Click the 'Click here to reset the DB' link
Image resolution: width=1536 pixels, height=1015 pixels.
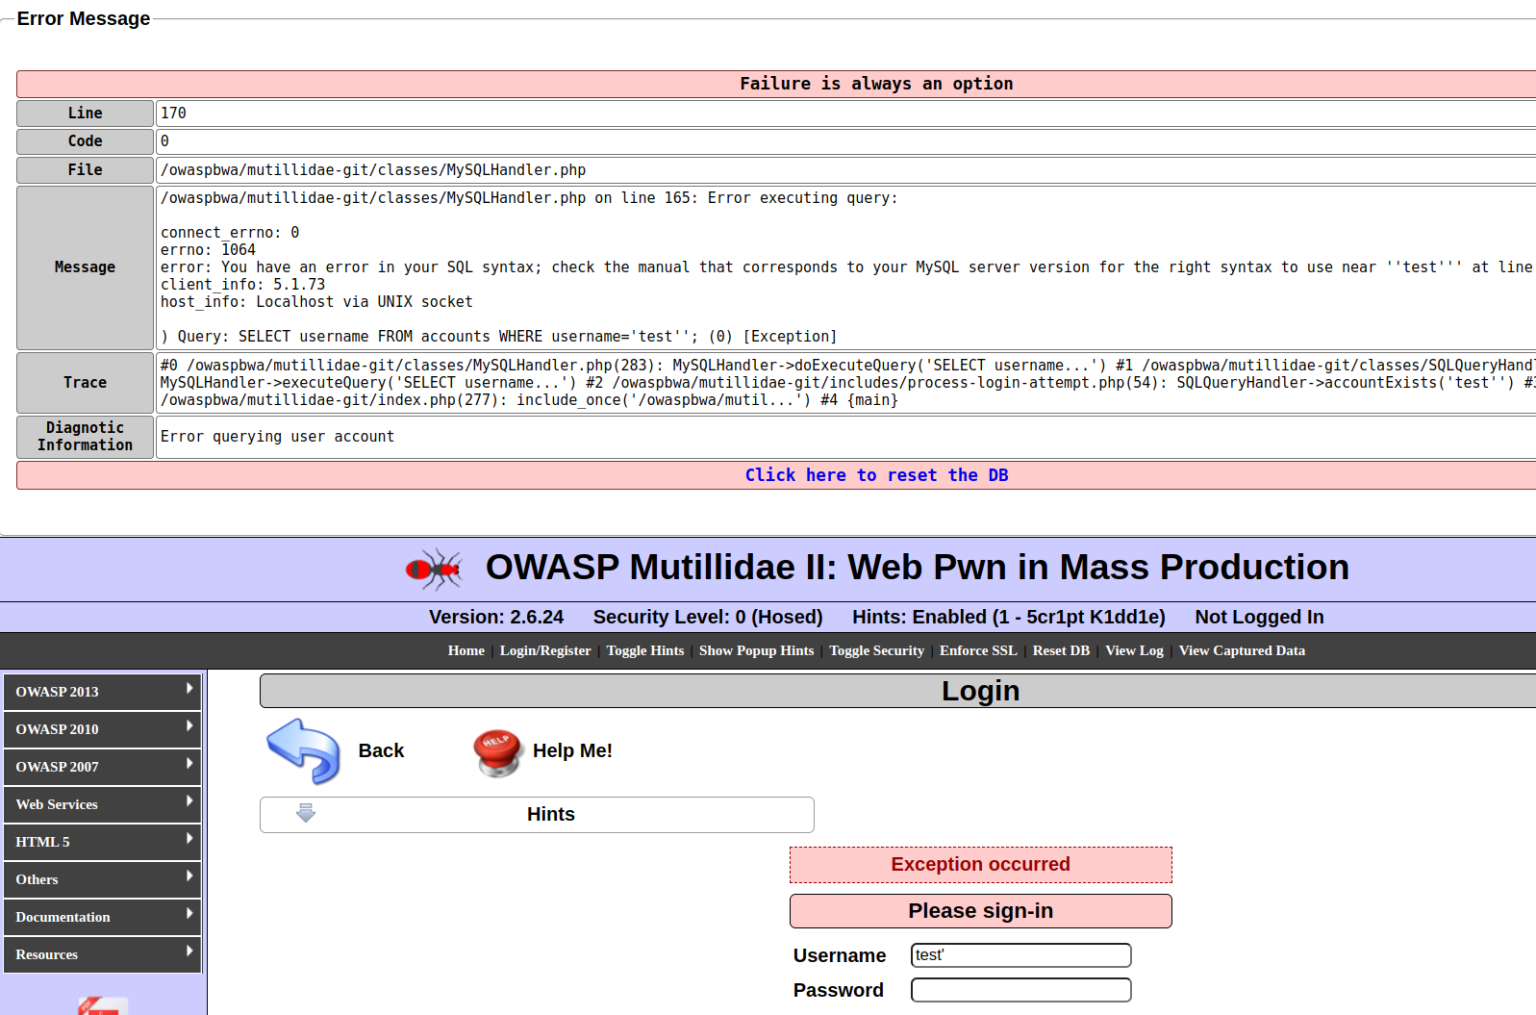[876, 475]
